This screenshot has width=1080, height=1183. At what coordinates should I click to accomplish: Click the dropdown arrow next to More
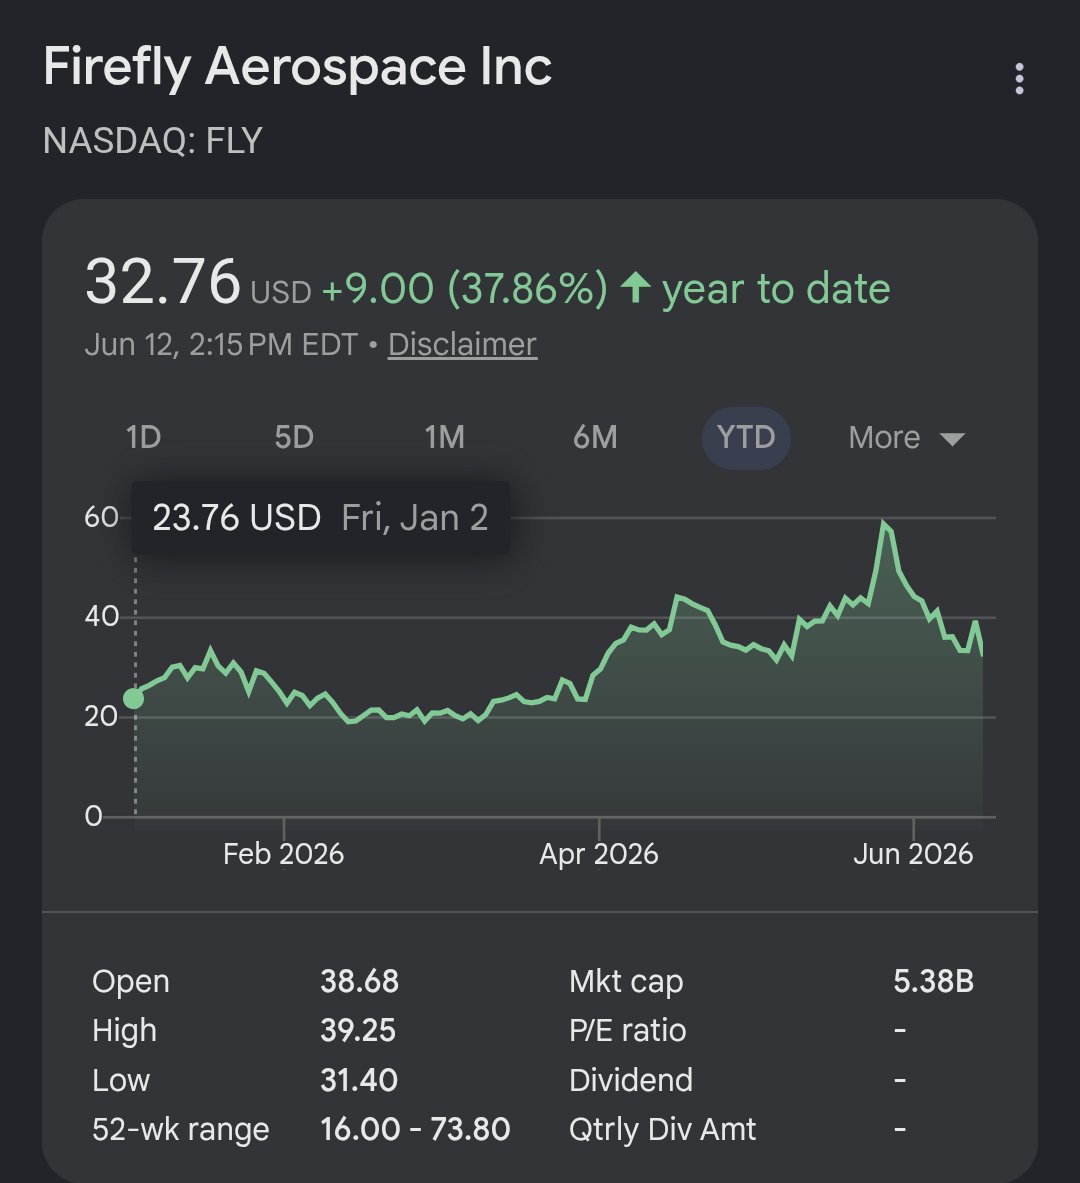pyautogui.click(x=952, y=439)
